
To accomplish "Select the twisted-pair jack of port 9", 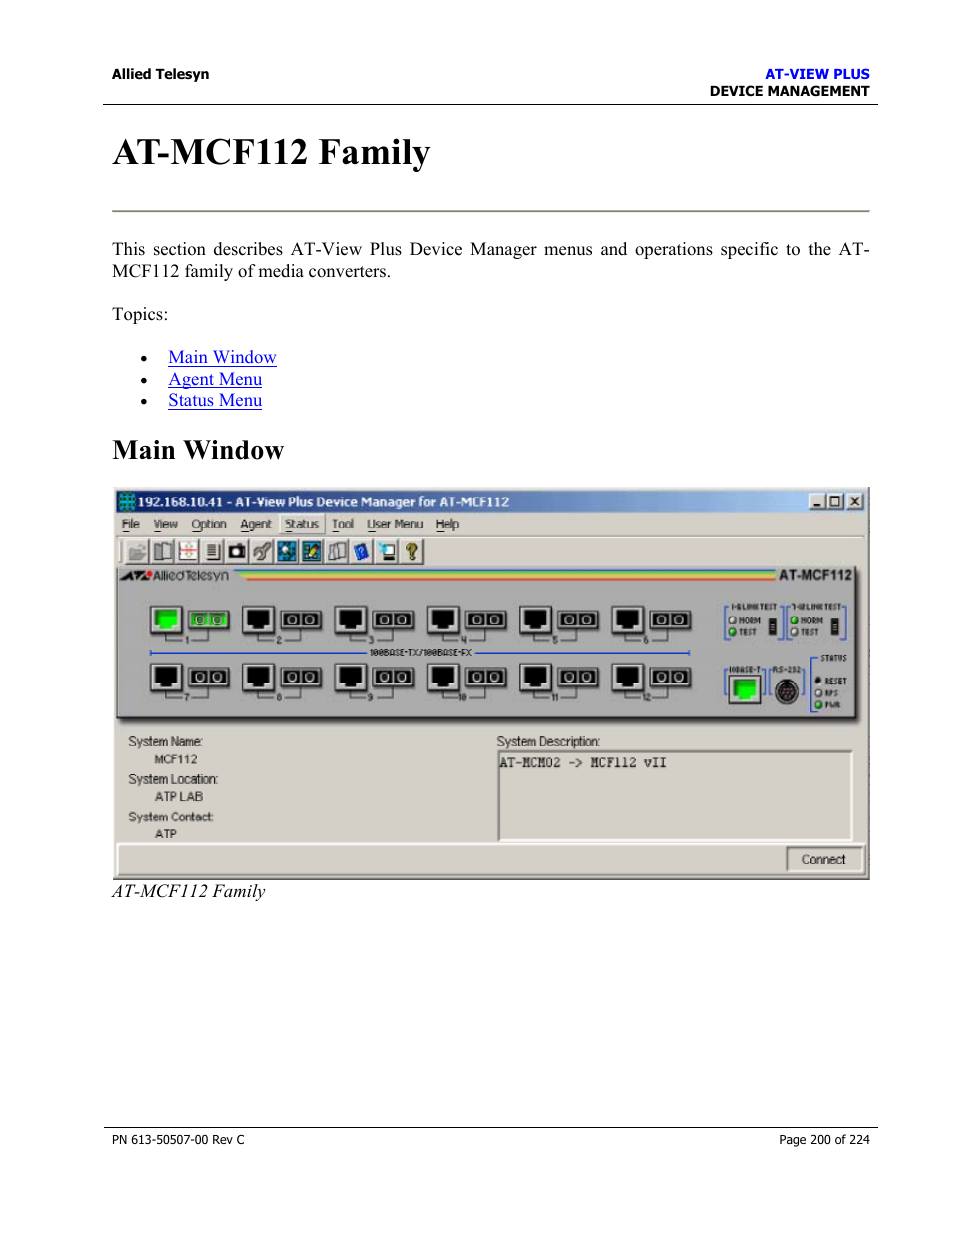I will (351, 677).
